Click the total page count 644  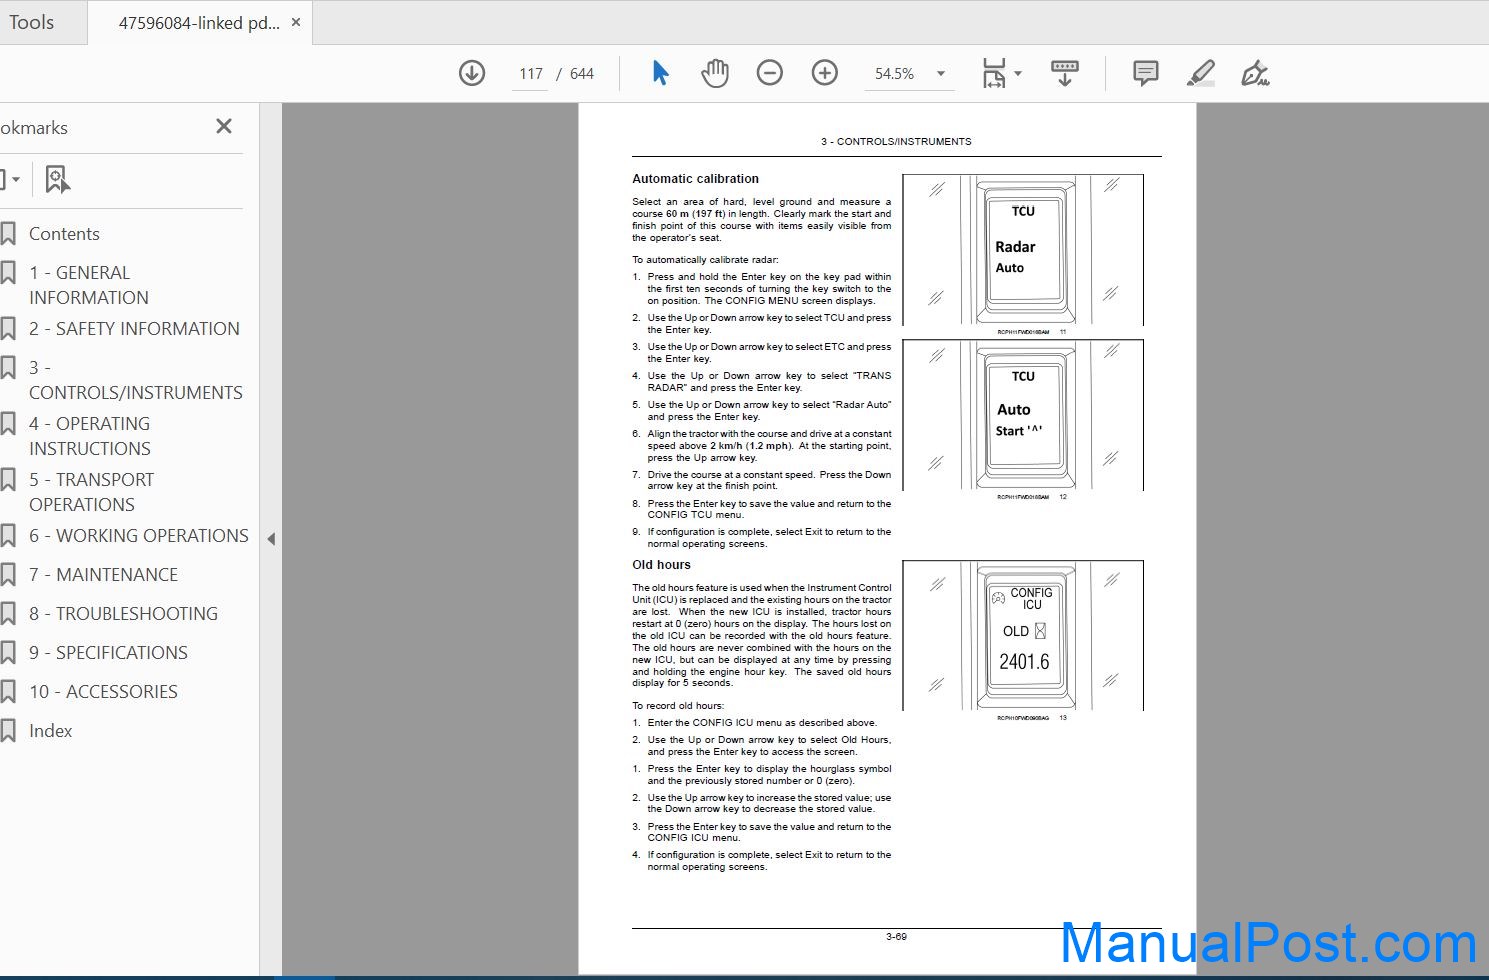pos(582,74)
